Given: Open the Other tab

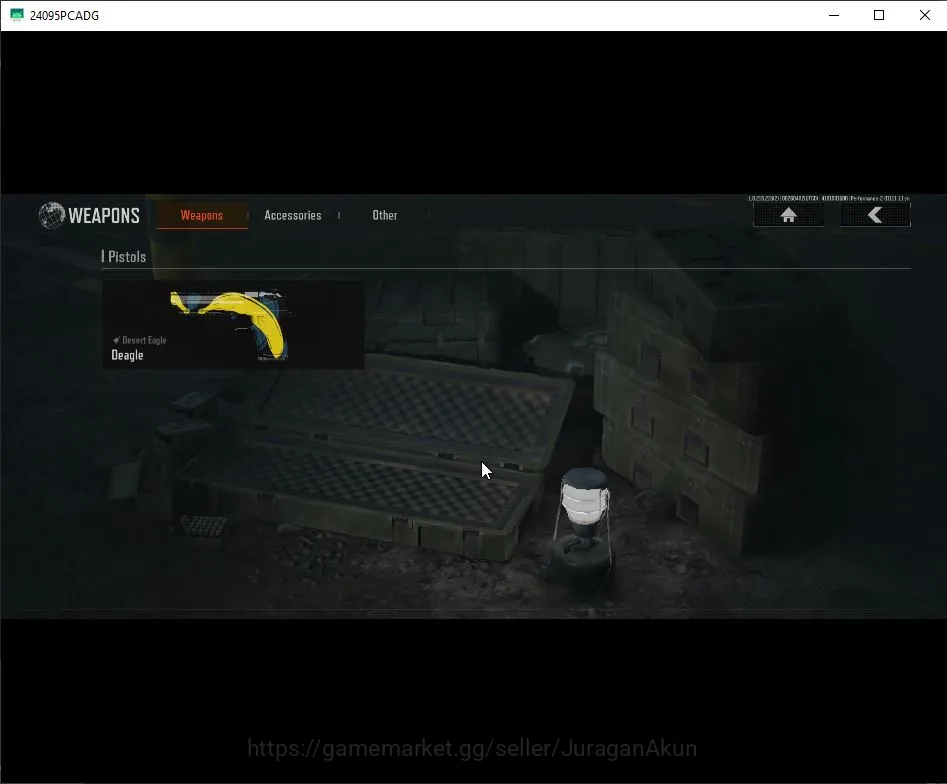Looking at the screenshot, I should click(x=385, y=216).
